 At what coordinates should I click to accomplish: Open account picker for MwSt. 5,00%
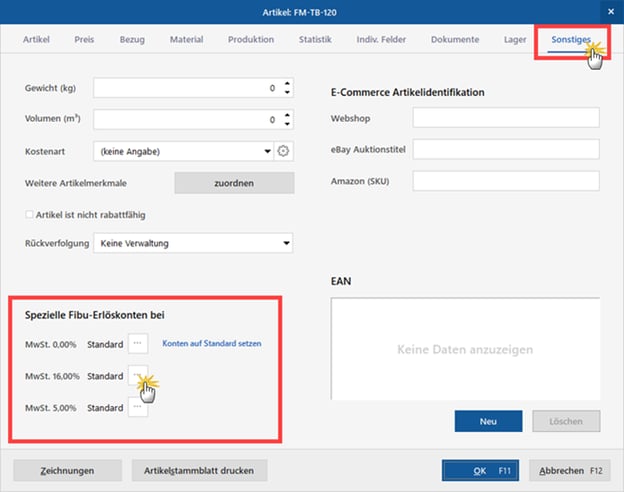pos(138,407)
